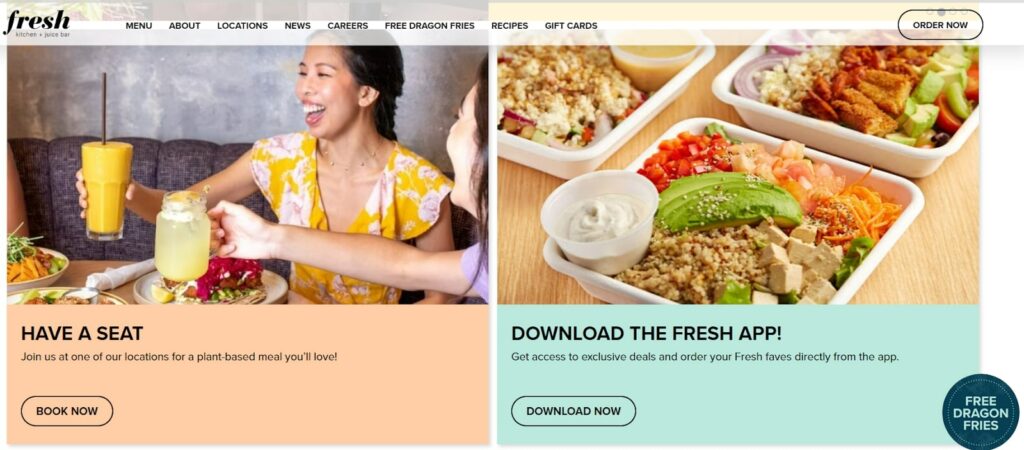The image size is (1024, 450).
Task: Click the Fresh kitchen + juice bar logo
Action: [37, 23]
